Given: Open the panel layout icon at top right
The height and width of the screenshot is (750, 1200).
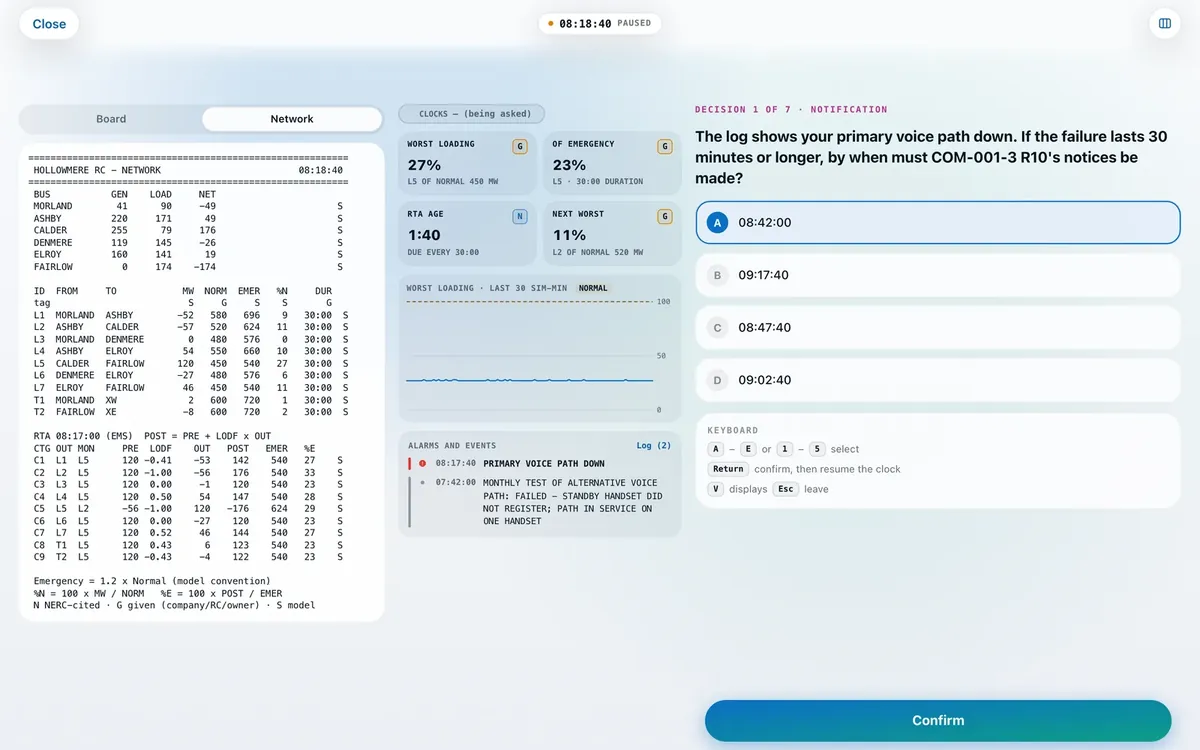Looking at the screenshot, I should 1165,24.
